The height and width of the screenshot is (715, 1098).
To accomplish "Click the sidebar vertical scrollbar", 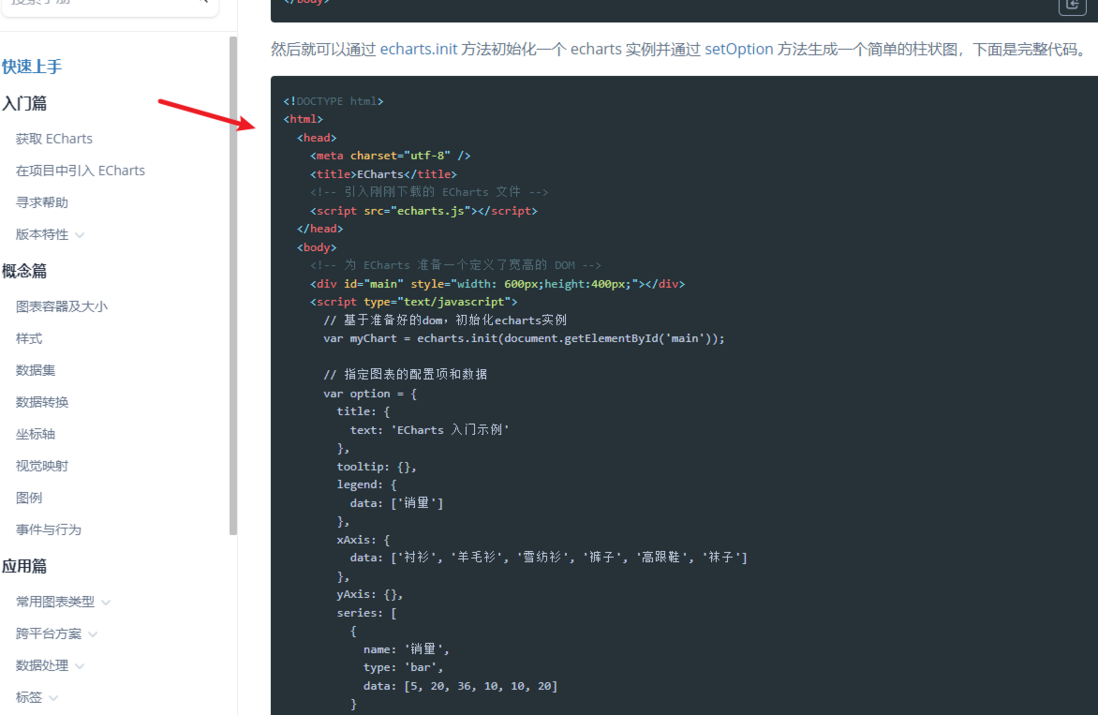I will (233, 286).
